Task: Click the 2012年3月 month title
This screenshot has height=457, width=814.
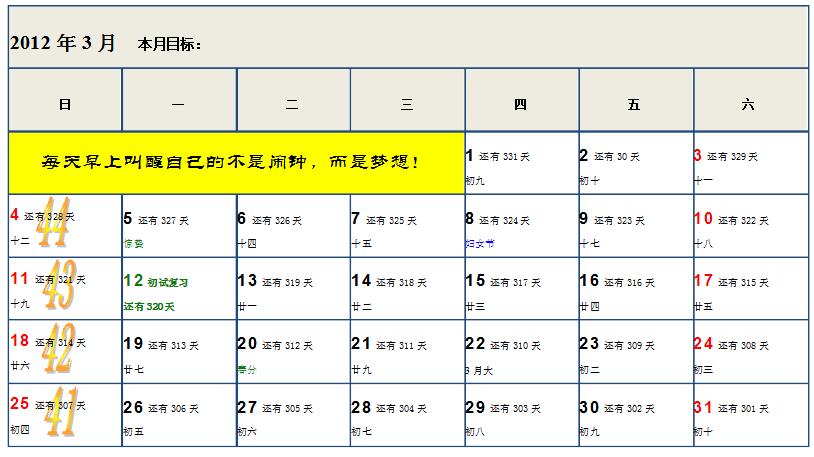Action: 63,44
